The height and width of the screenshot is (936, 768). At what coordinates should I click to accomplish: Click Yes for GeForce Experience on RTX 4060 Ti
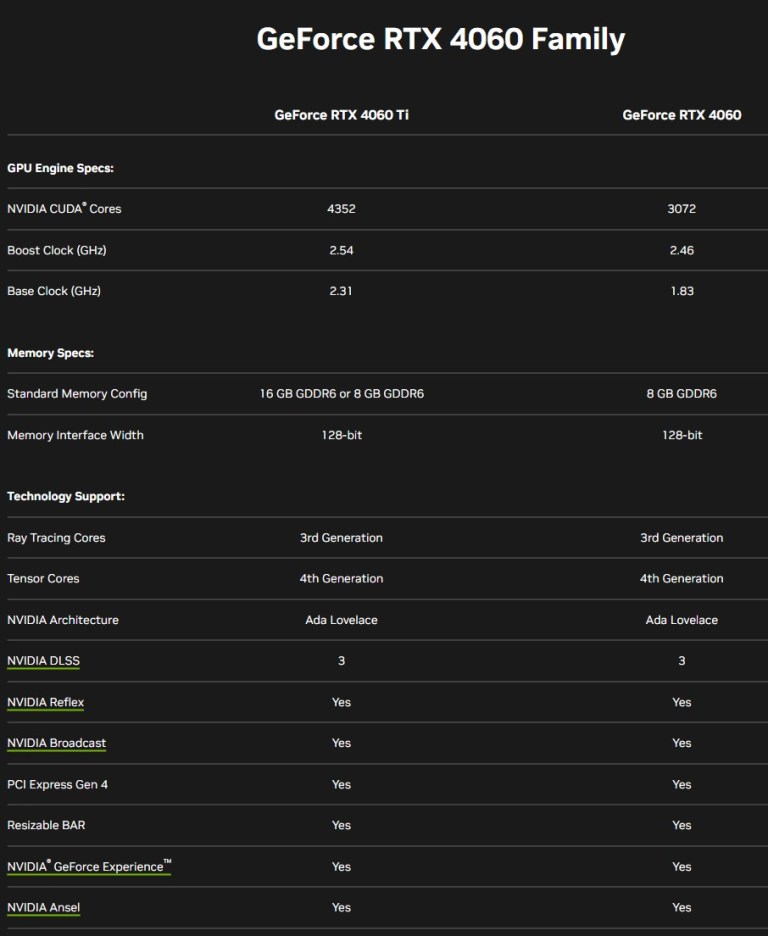point(341,866)
